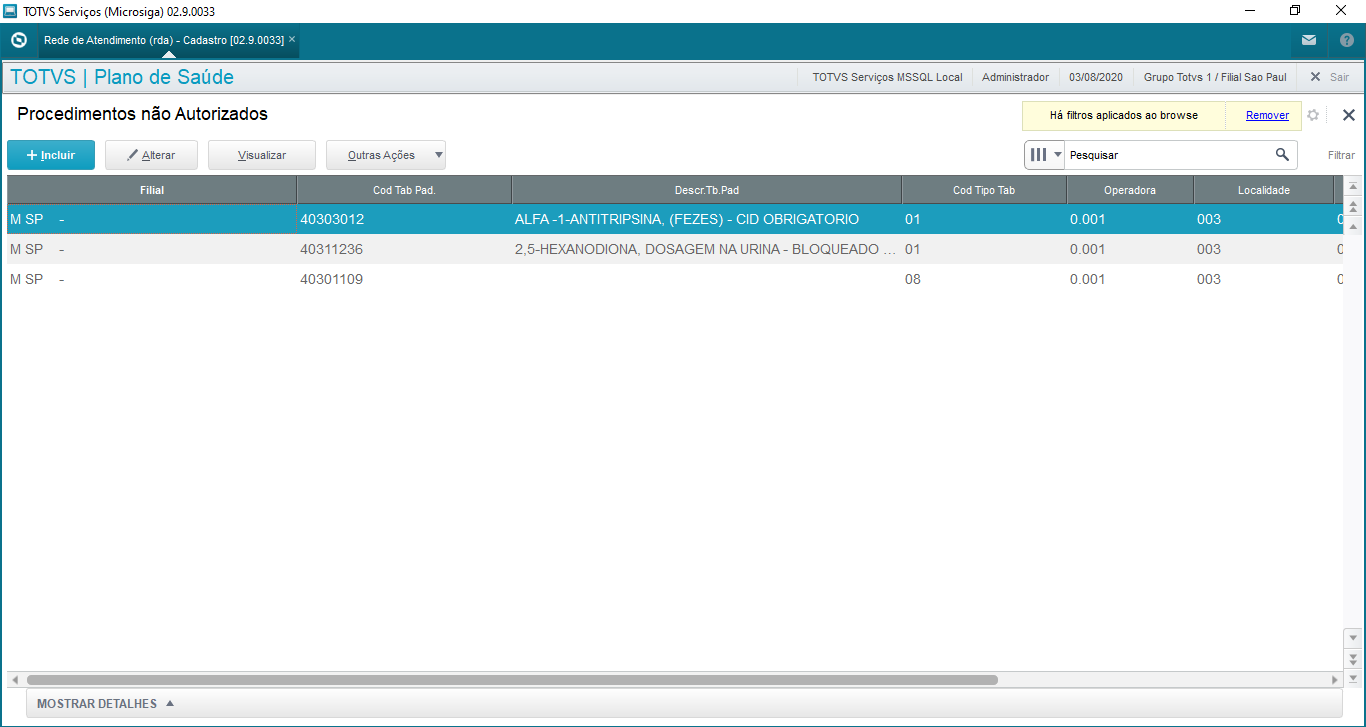Minimize the TOTVS Serviços window
The image size is (1366, 727).
coord(1249,11)
